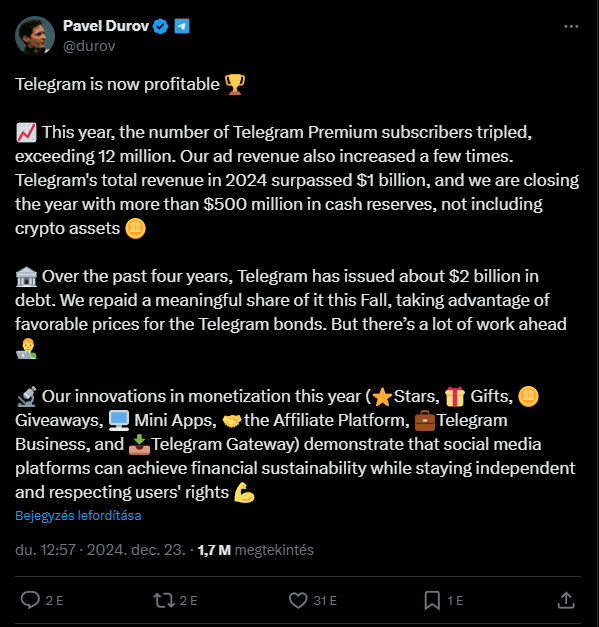Translate post via Bejegyzés lefordítása link
Image resolution: width=599 pixels, height=627 pixels.
tap(78, 515)
